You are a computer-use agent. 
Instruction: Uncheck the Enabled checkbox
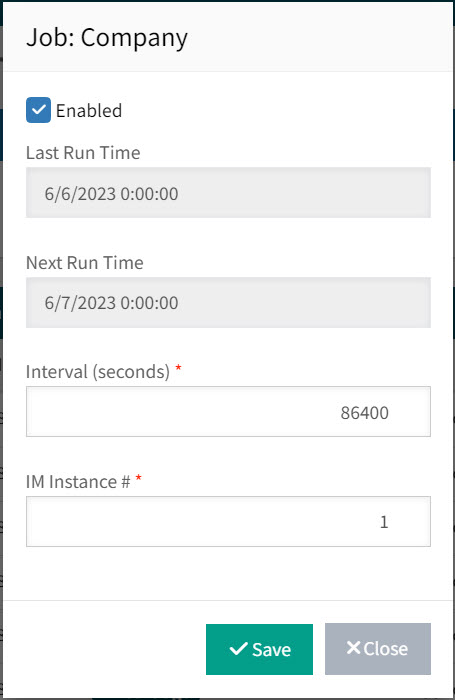tap(38, 110)
